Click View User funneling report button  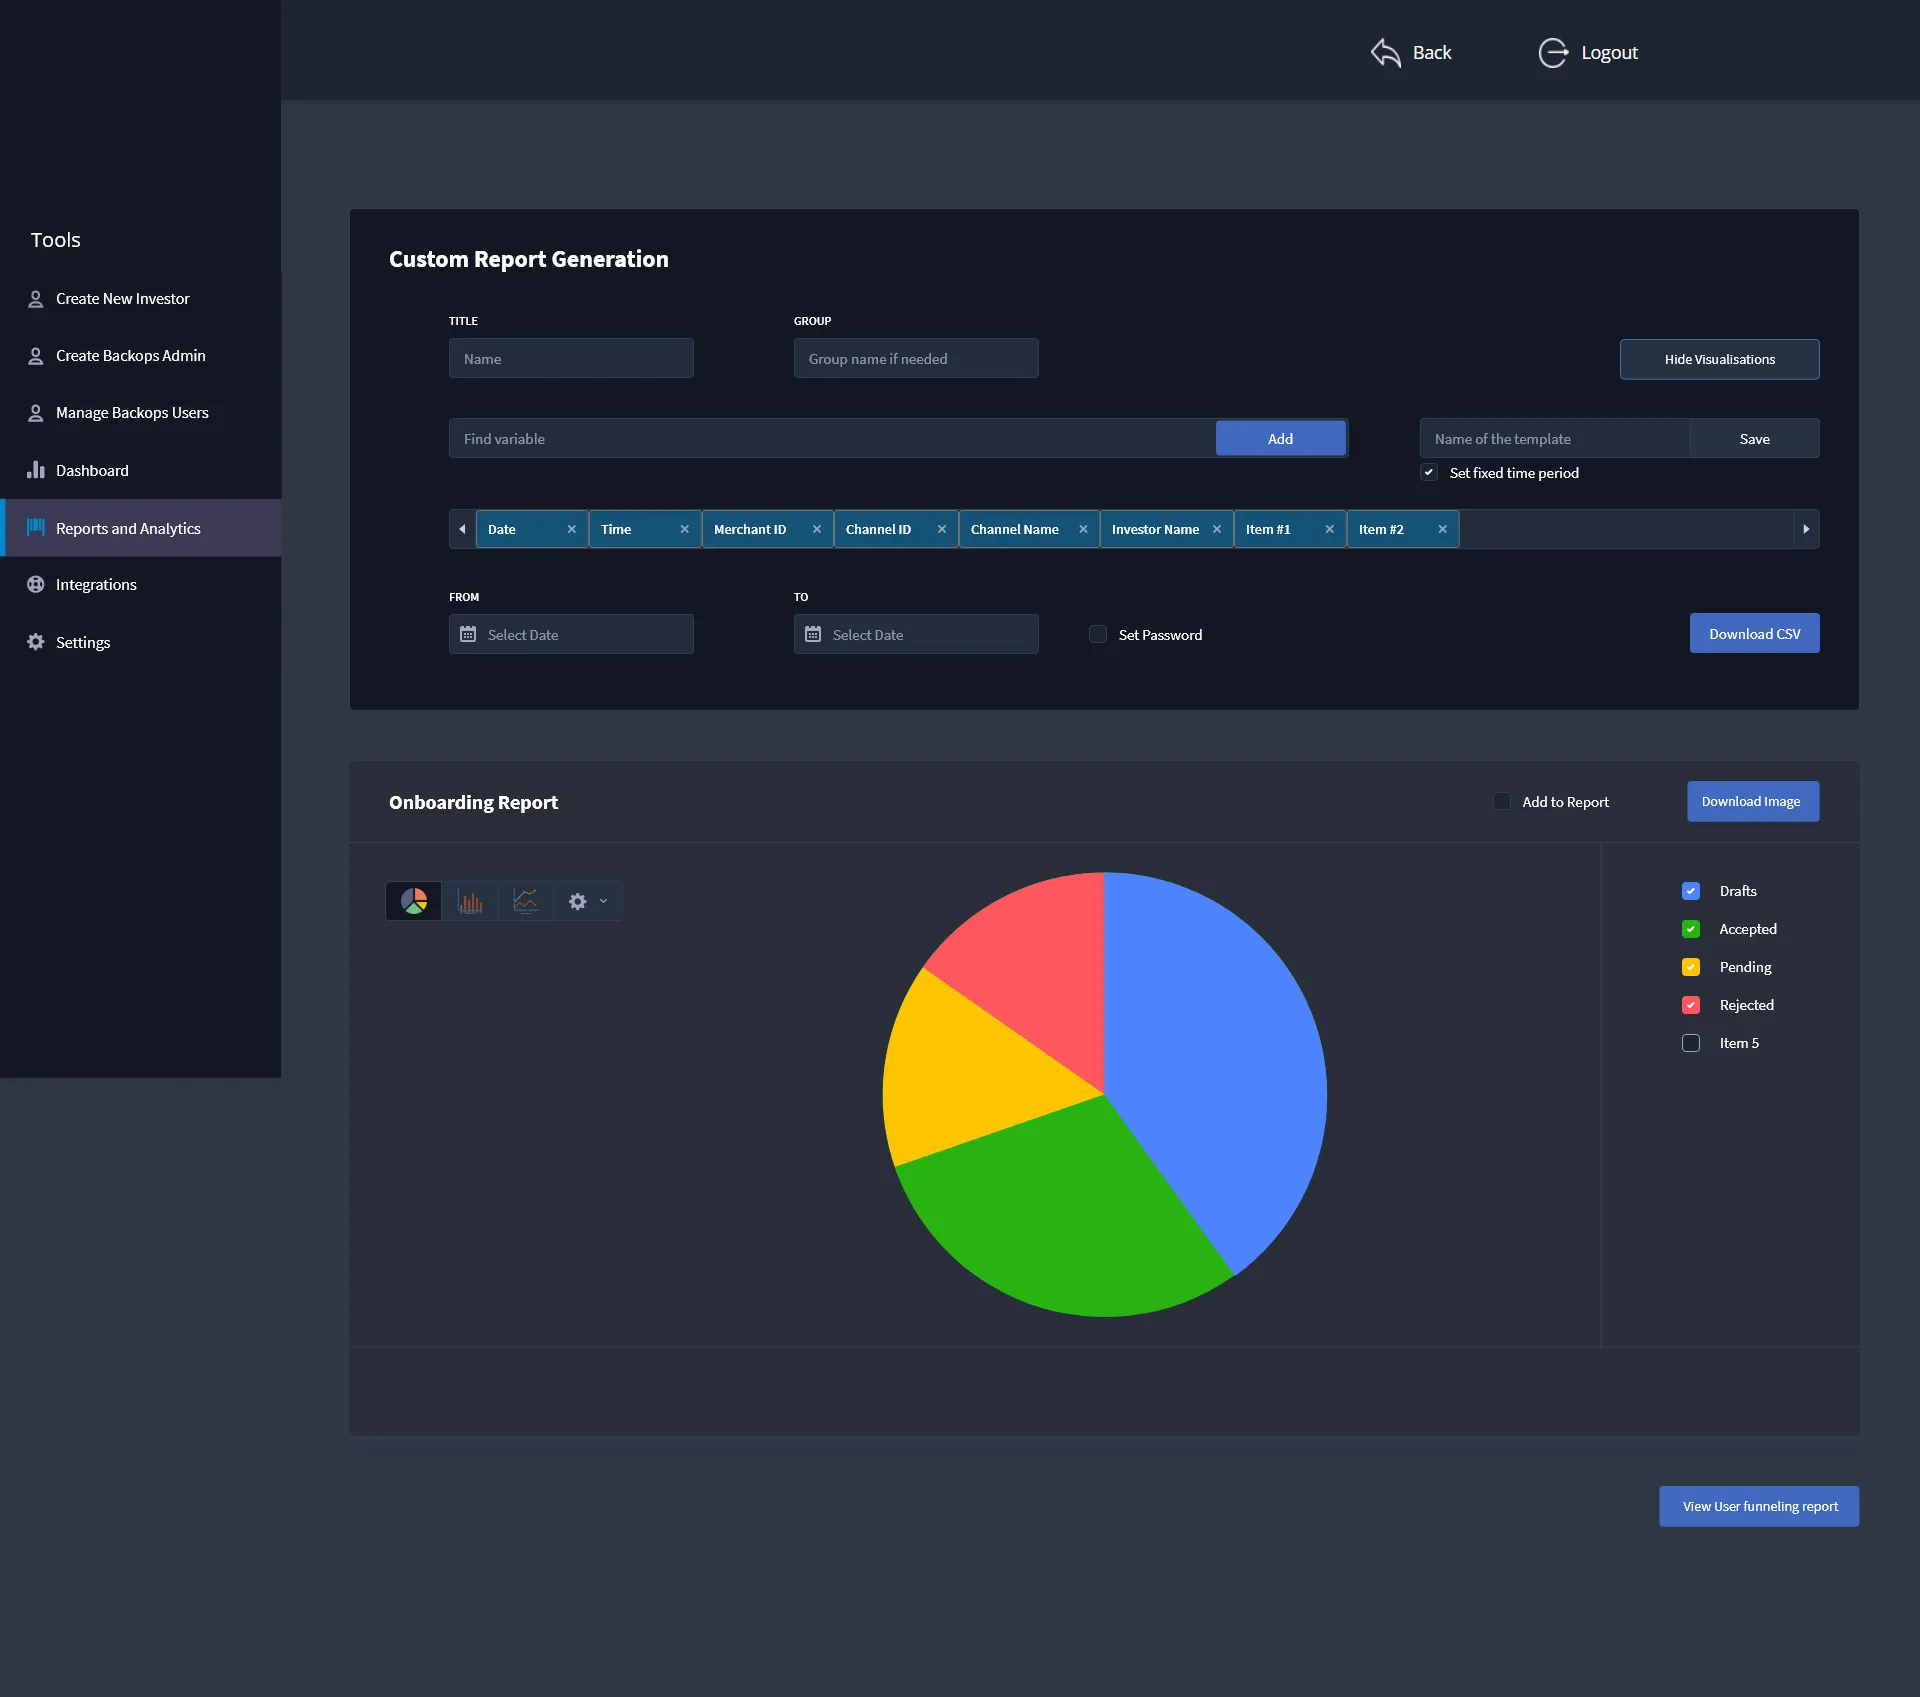point(1759,1506)
